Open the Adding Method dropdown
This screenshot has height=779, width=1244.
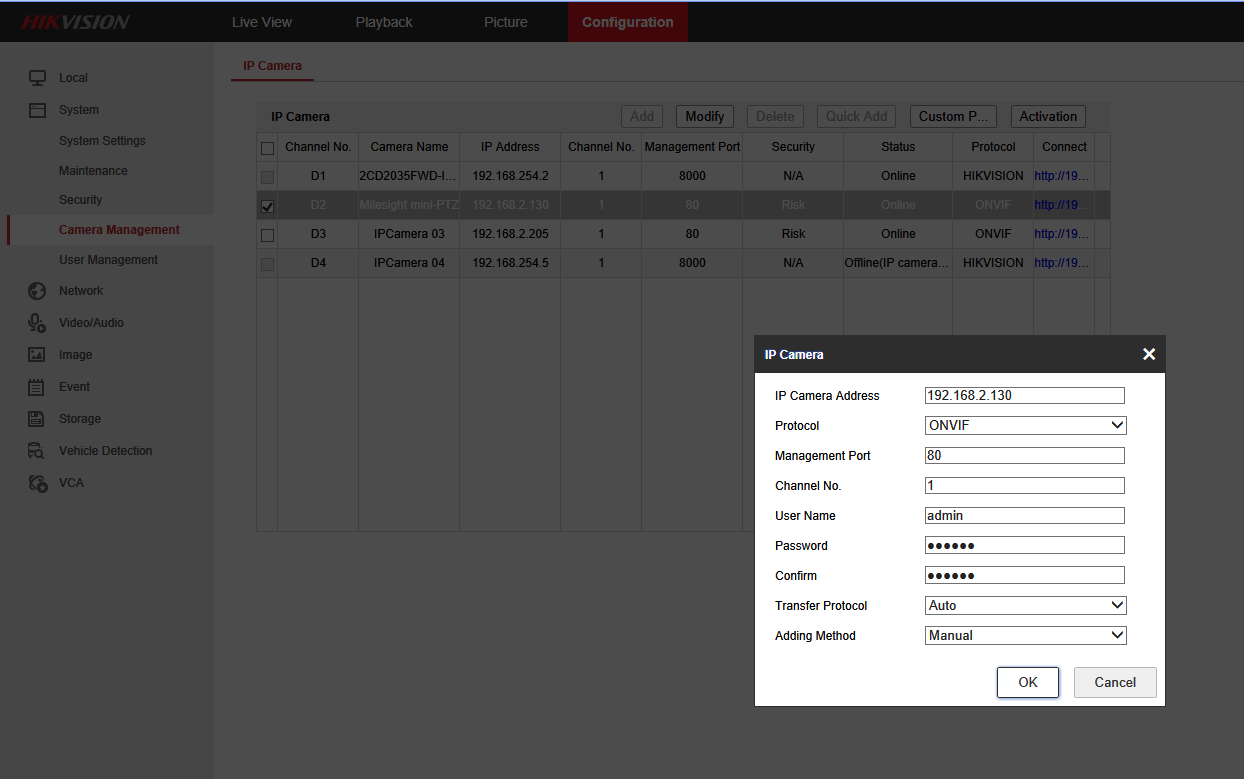pyautogui.click(x=1025, y=636)
